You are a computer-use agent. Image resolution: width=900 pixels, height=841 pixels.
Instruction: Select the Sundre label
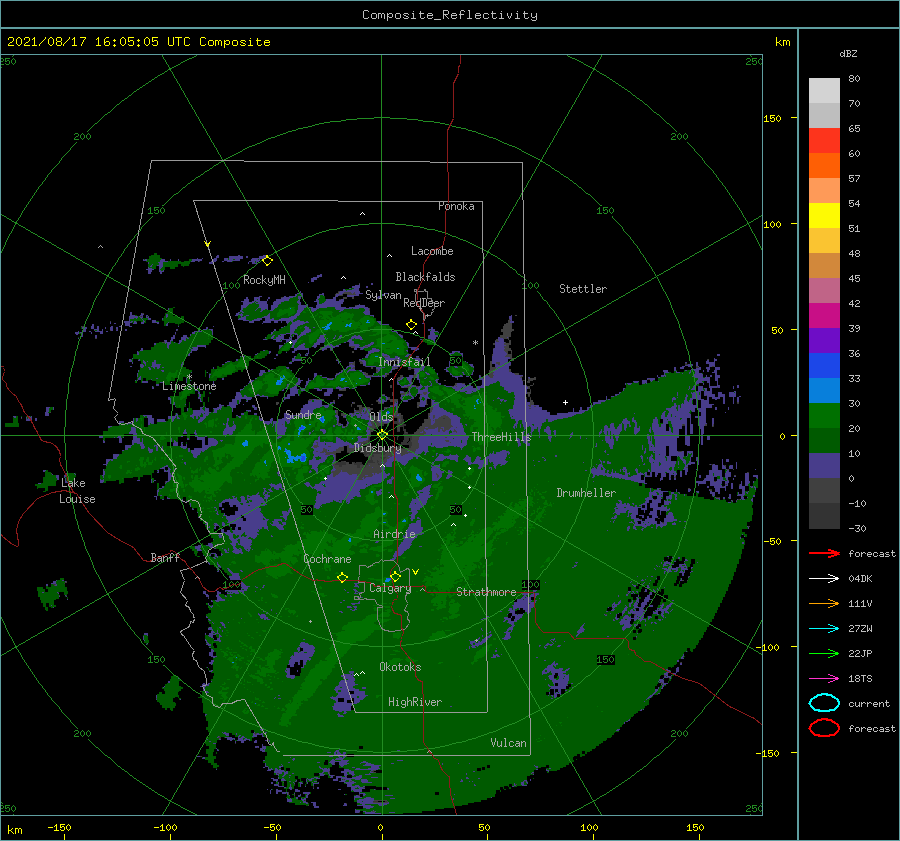click(x=303, y=414)
